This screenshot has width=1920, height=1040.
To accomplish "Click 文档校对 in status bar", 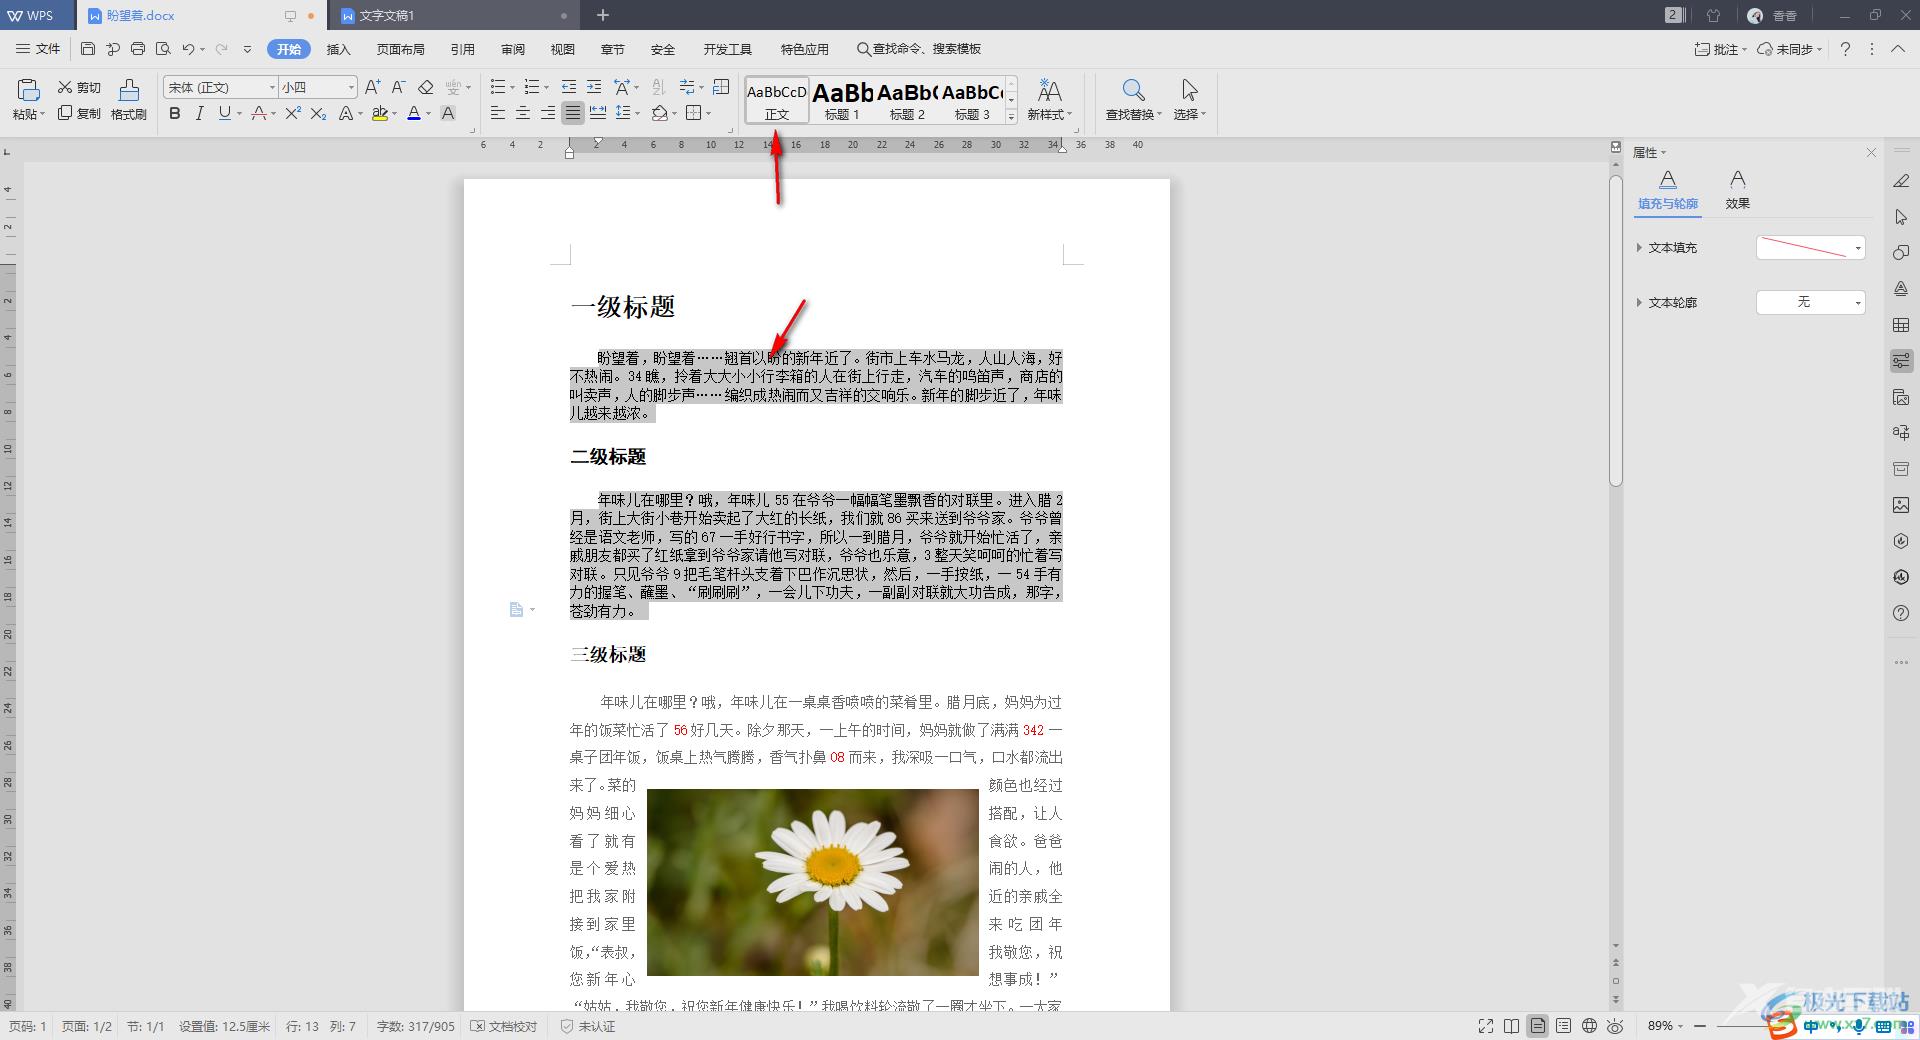I will (504, 1026).
